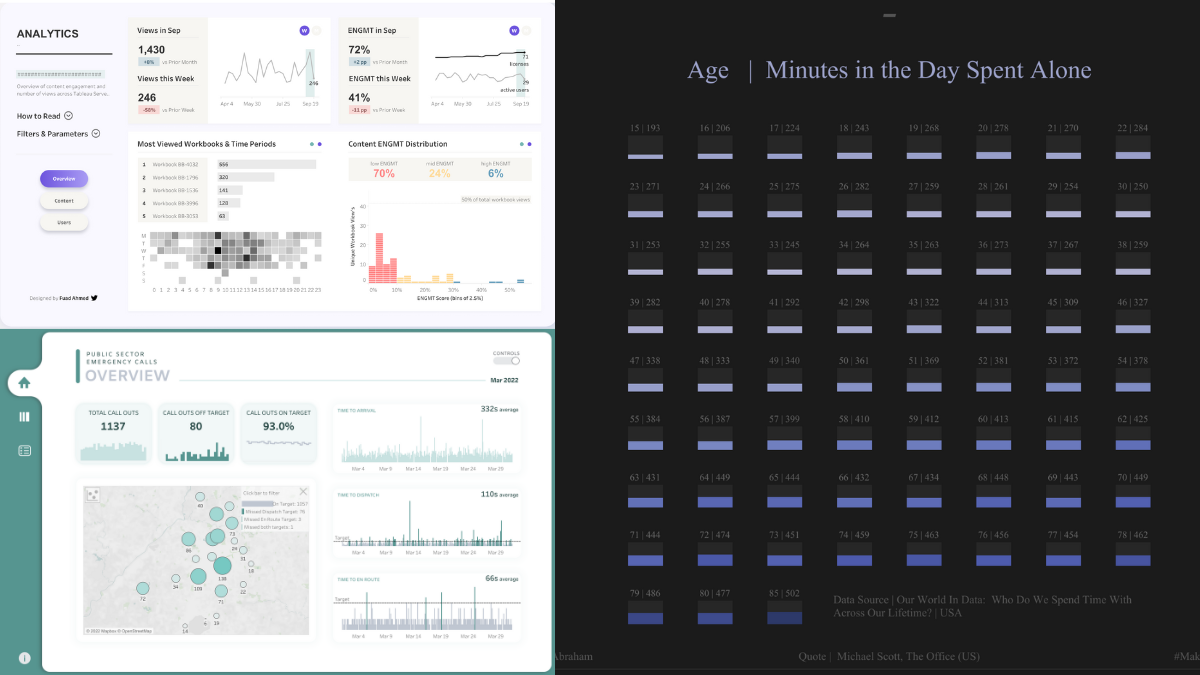This screenshot has width=1200, height=675.
Task: Switch to the Users tab
Action: (64, 223)
